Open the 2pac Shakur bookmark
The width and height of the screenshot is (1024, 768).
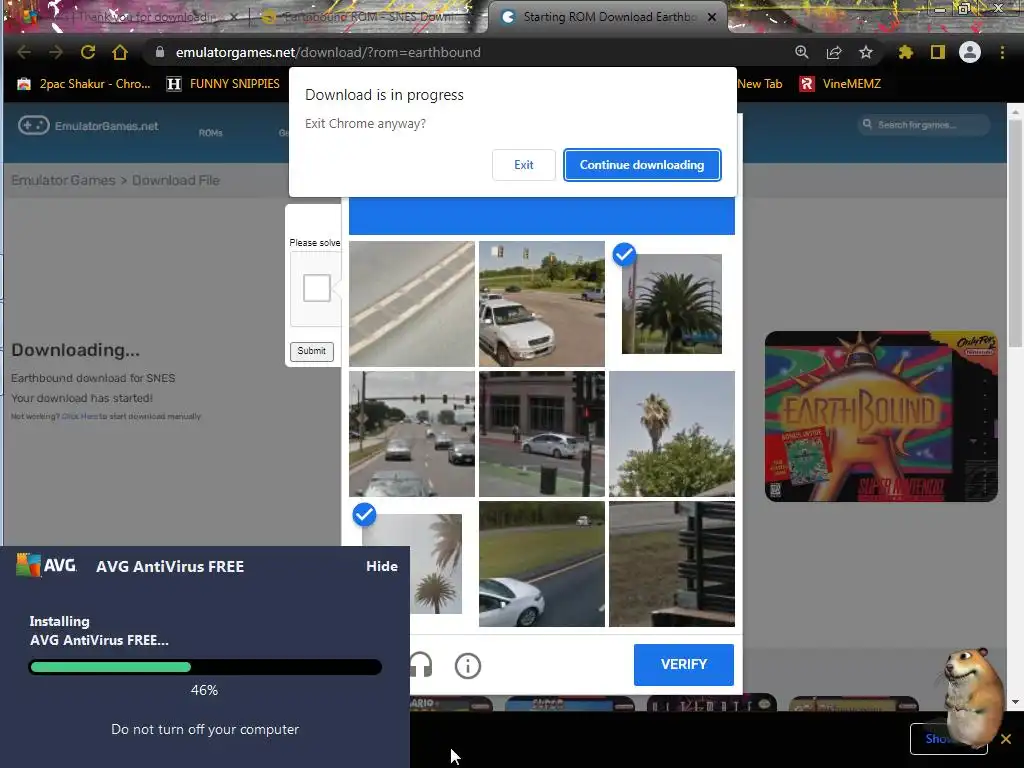[84, 84]
